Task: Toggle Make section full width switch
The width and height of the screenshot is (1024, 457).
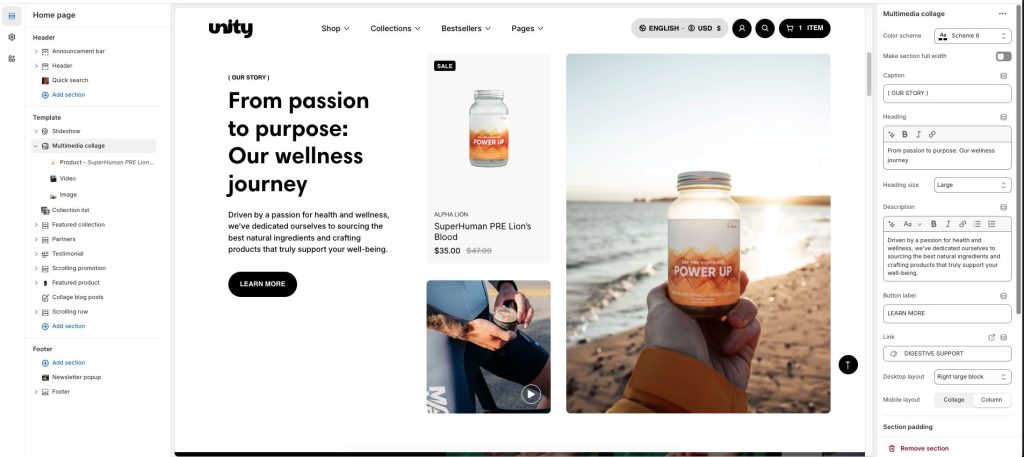Action: tap(1003, 56)
